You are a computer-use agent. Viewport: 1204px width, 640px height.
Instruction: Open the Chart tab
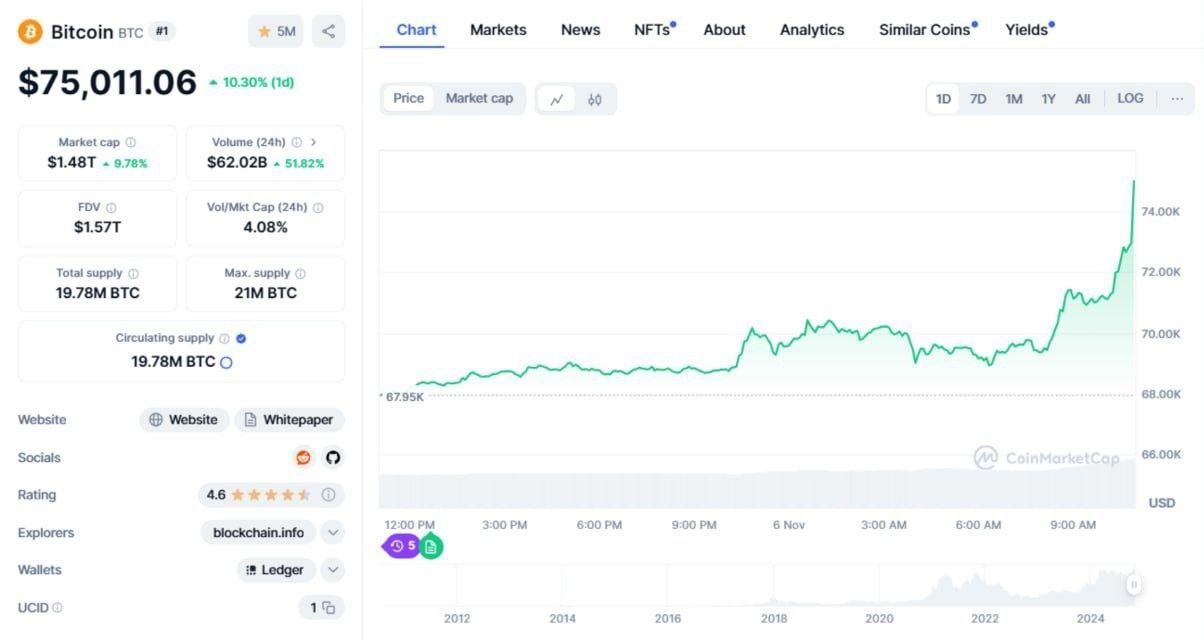416,29
